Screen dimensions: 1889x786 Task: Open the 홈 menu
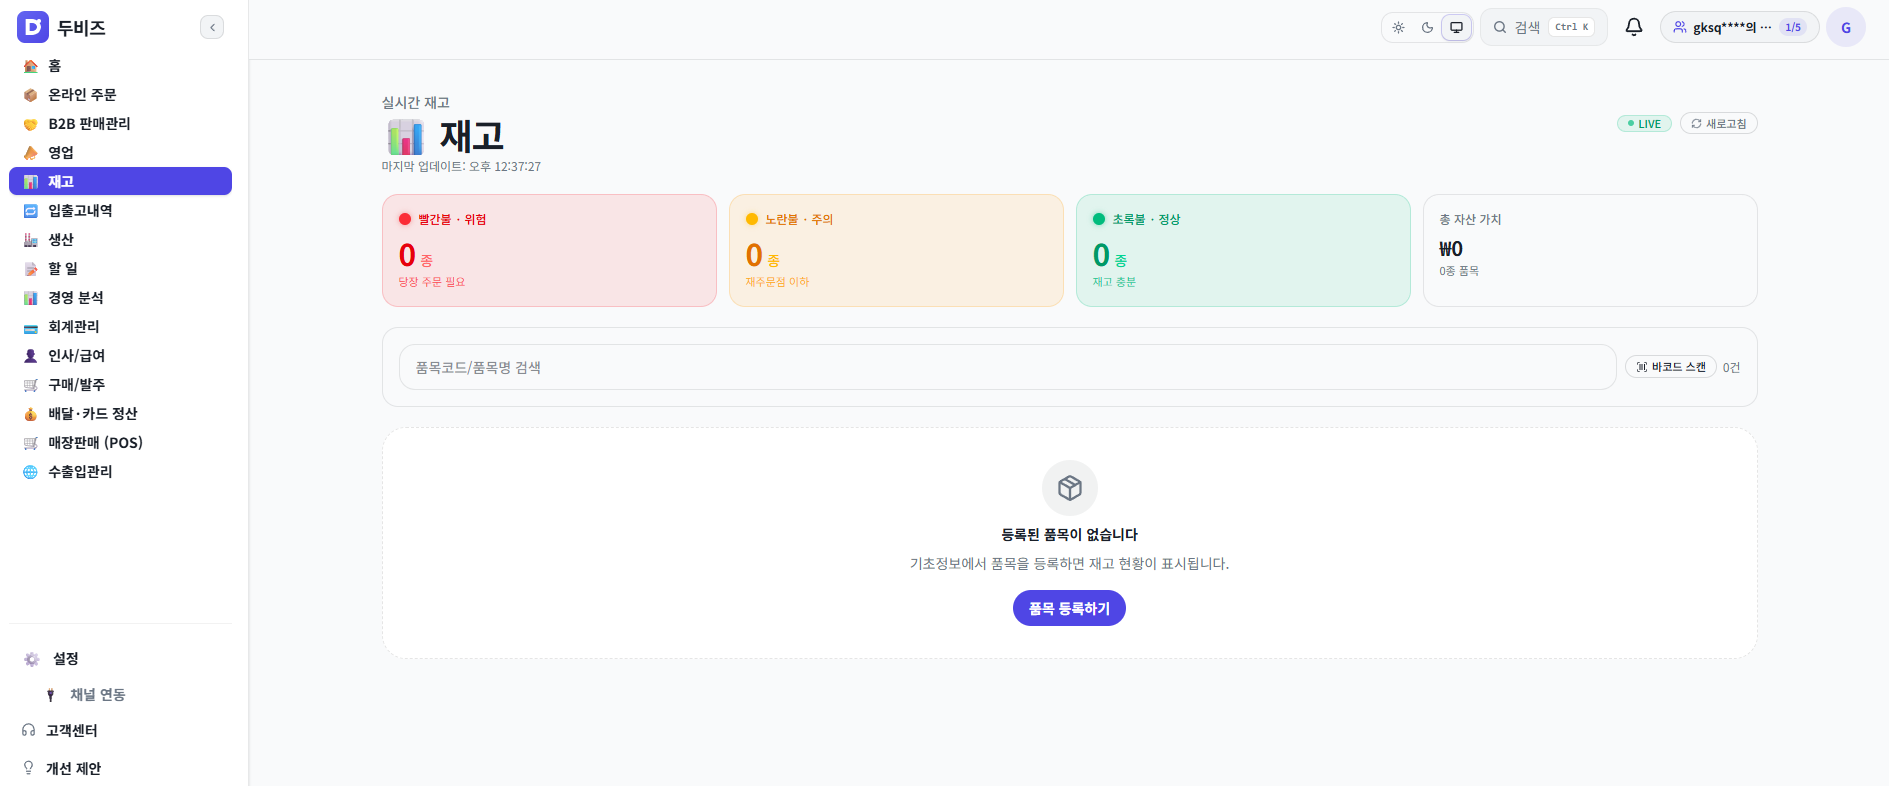click(x=120, y=66)
